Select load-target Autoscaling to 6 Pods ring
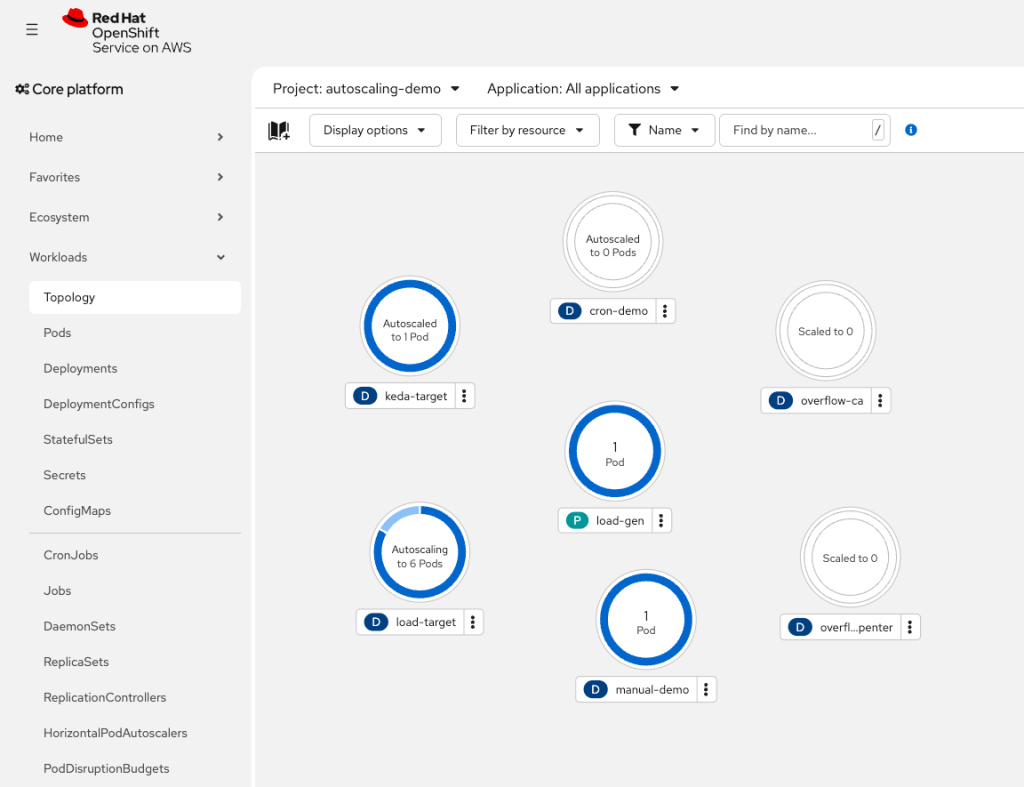1024x787 pixels. [420, 553]
